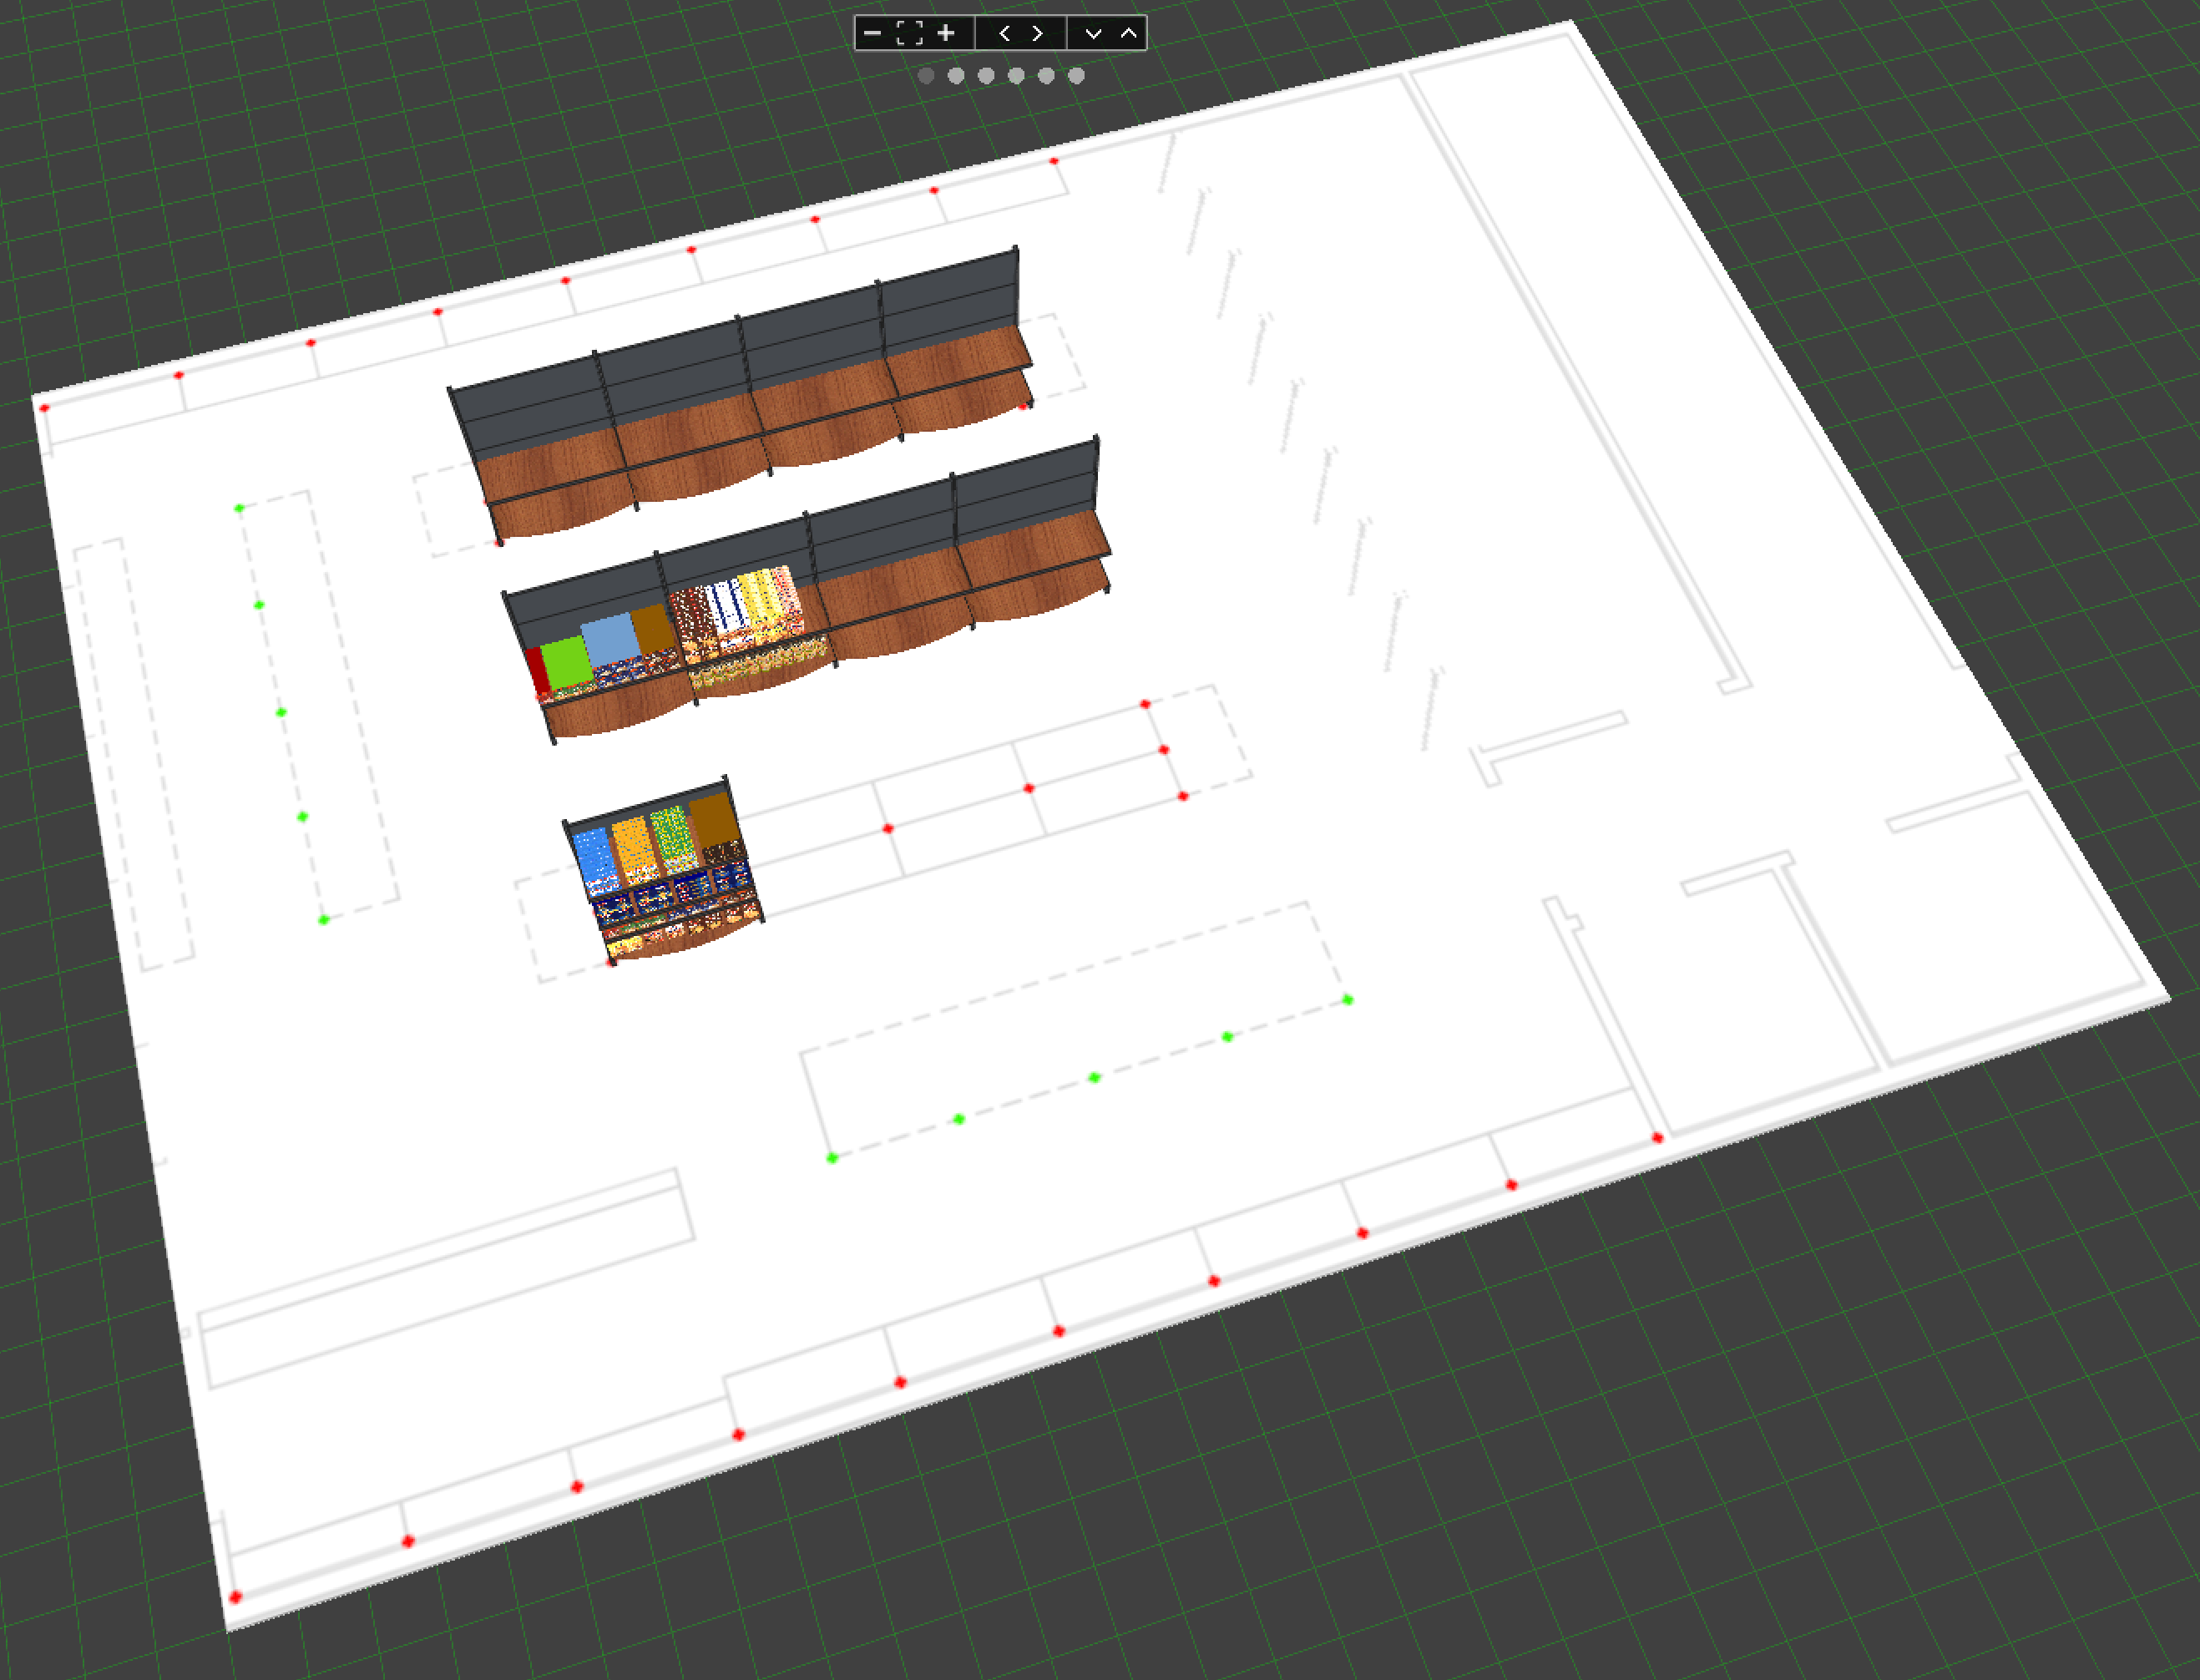Click the fit-to-view bracket icon
This screenshot has width=2200, height=1680.
tap(909, 33)
